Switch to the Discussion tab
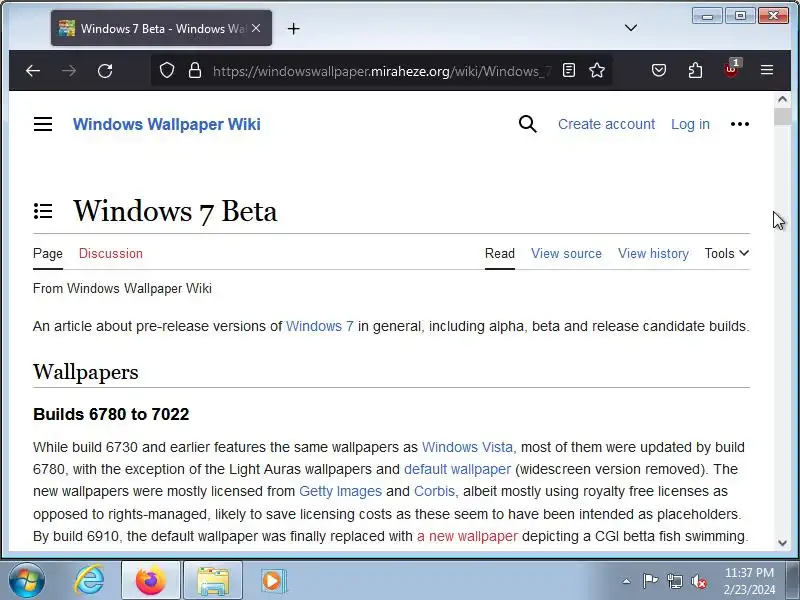800x600 pixels. pos(111,254)
